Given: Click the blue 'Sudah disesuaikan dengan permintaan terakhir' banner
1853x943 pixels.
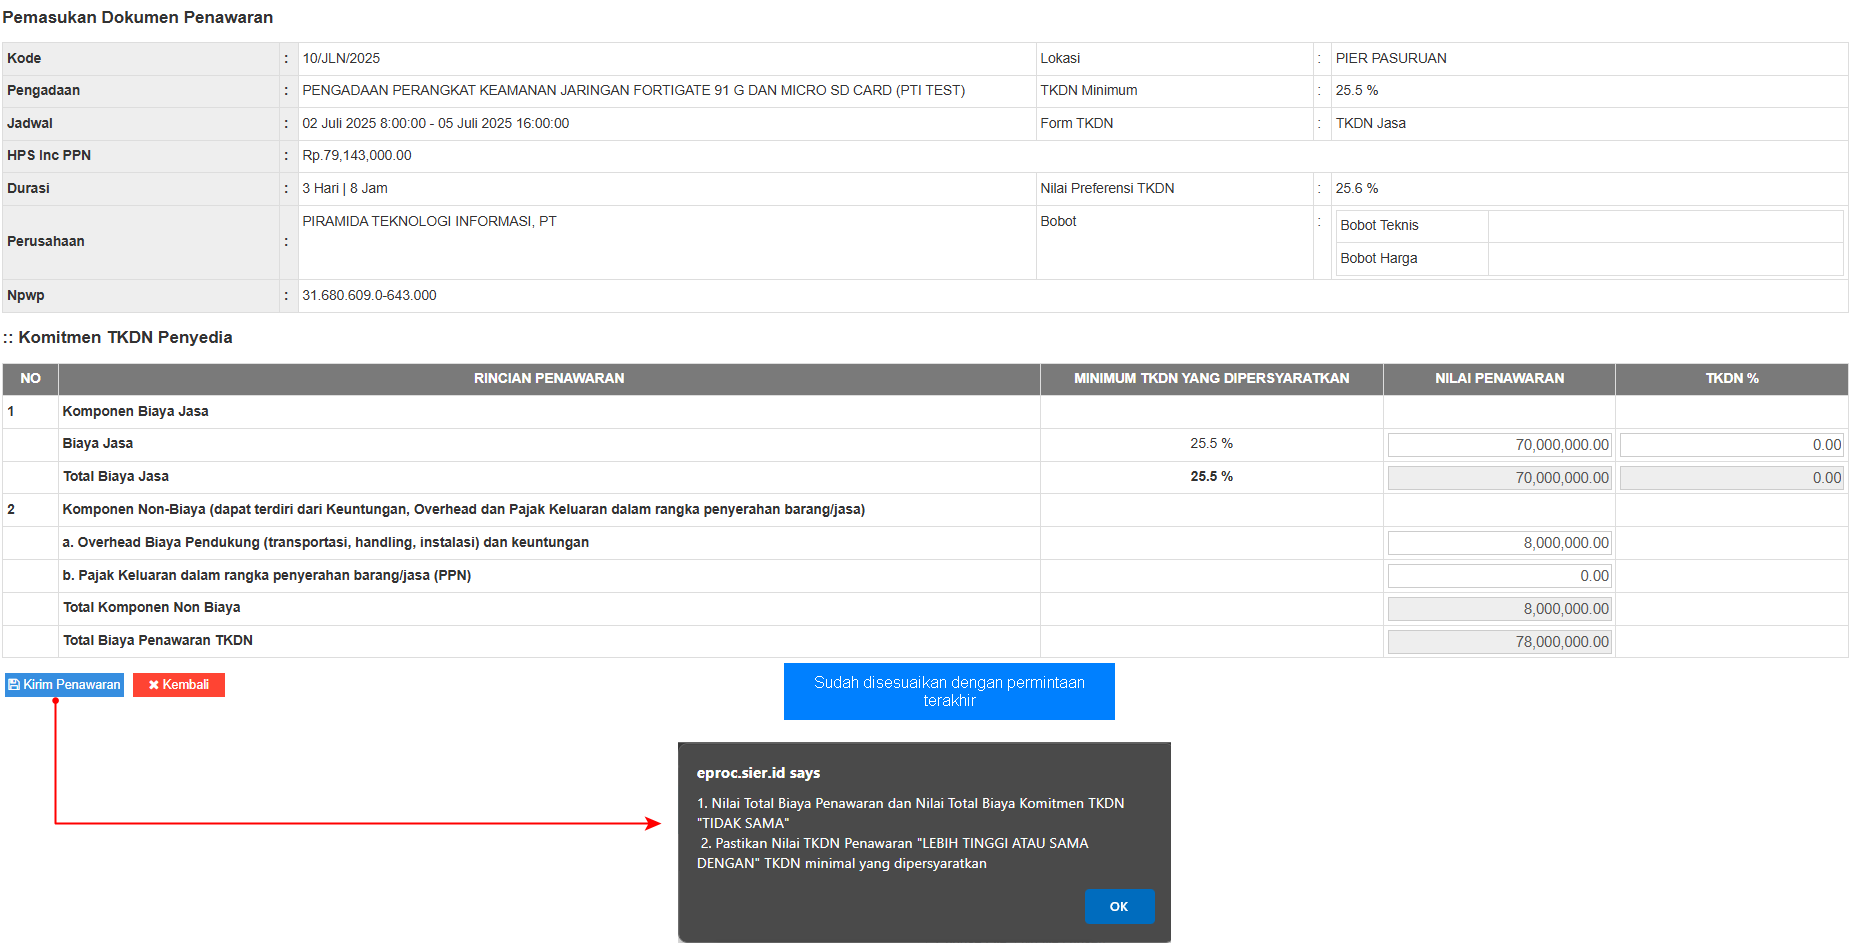Looking at the screenshot, I should [x=948, y=691].
